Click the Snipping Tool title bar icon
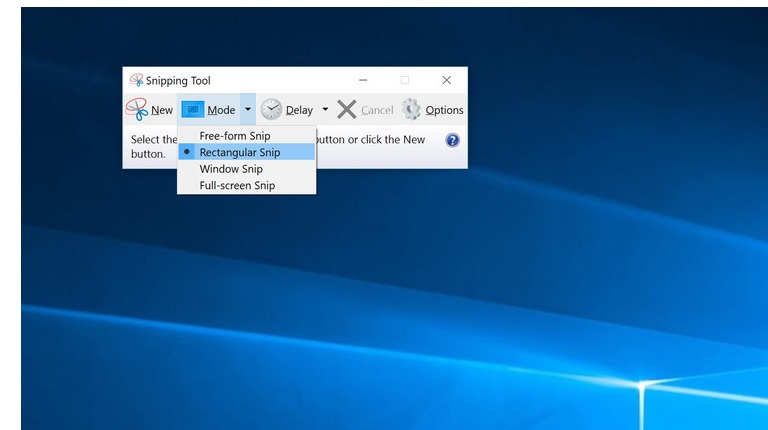Screen dimensions: 768x430 136,80
